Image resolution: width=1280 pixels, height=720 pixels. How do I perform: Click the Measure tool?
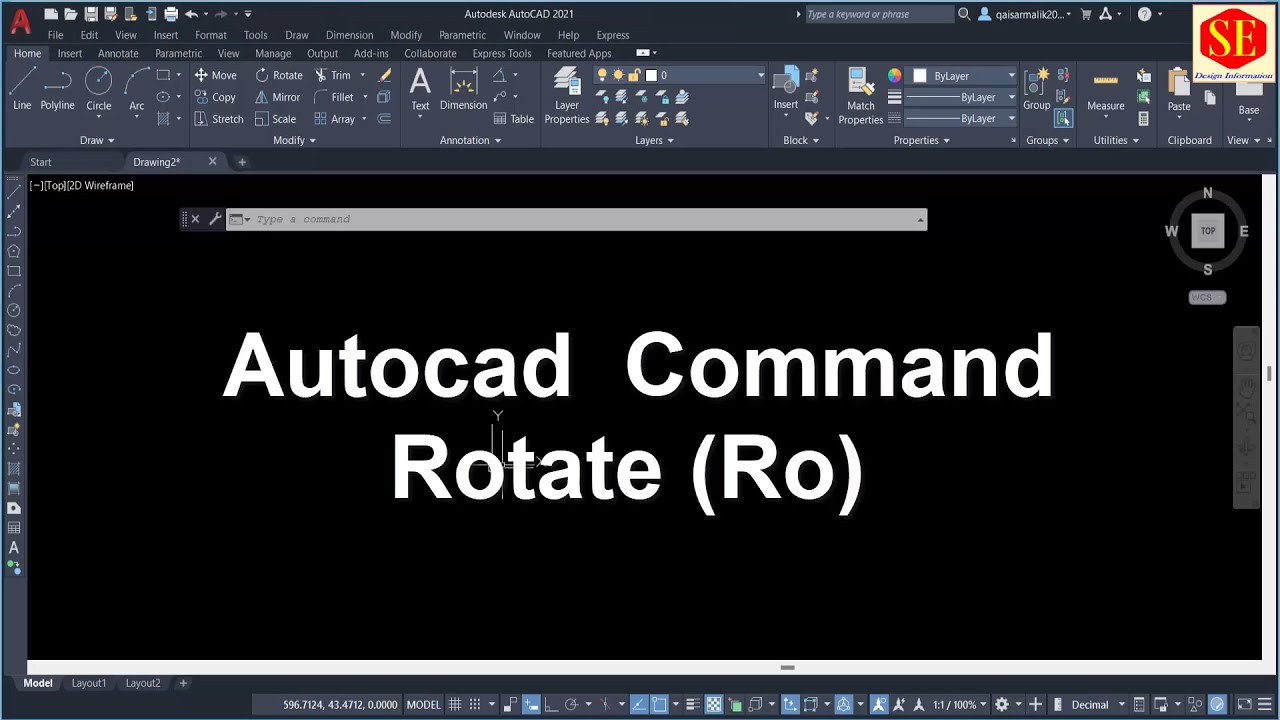[x=1105, y=88]
